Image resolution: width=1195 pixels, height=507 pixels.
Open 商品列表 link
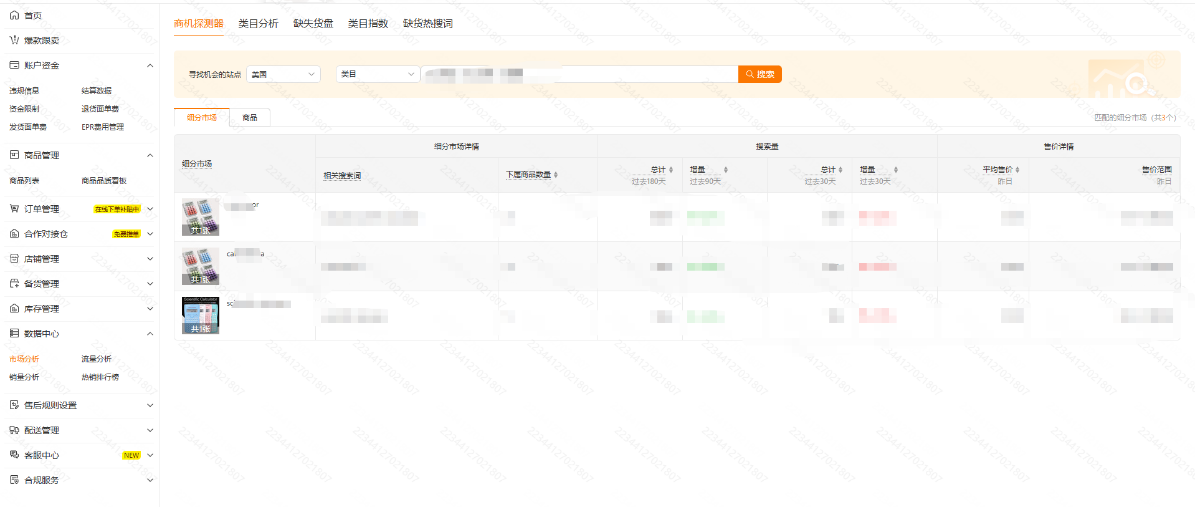pyautogui.click(x=24, y=181)
